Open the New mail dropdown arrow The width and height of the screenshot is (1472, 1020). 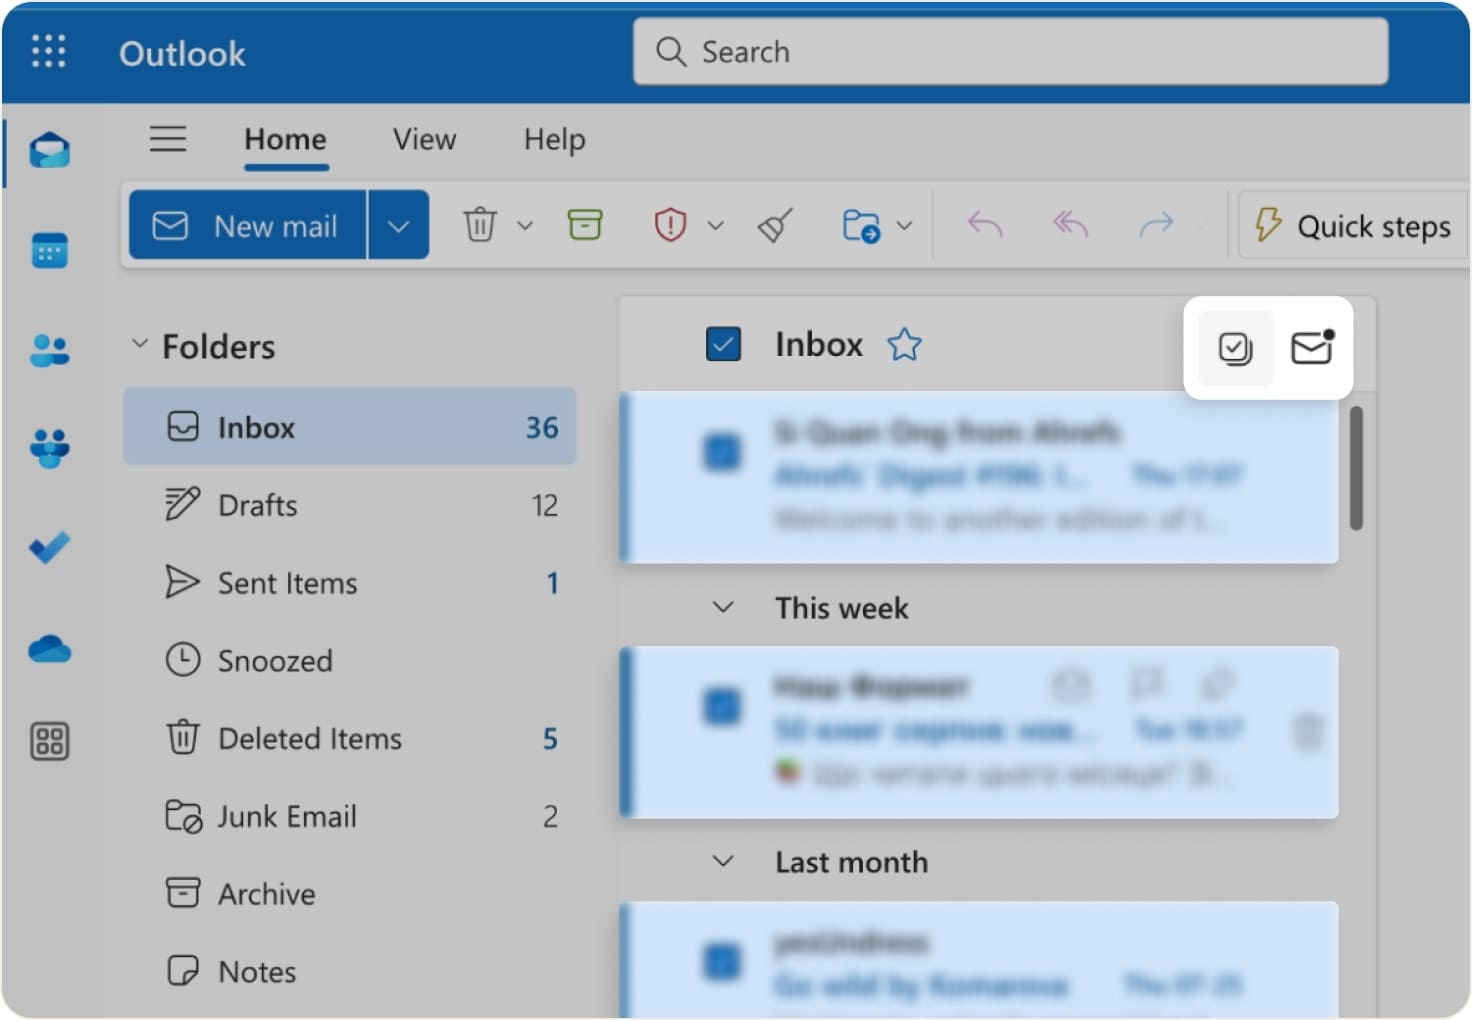pos(398,225)
